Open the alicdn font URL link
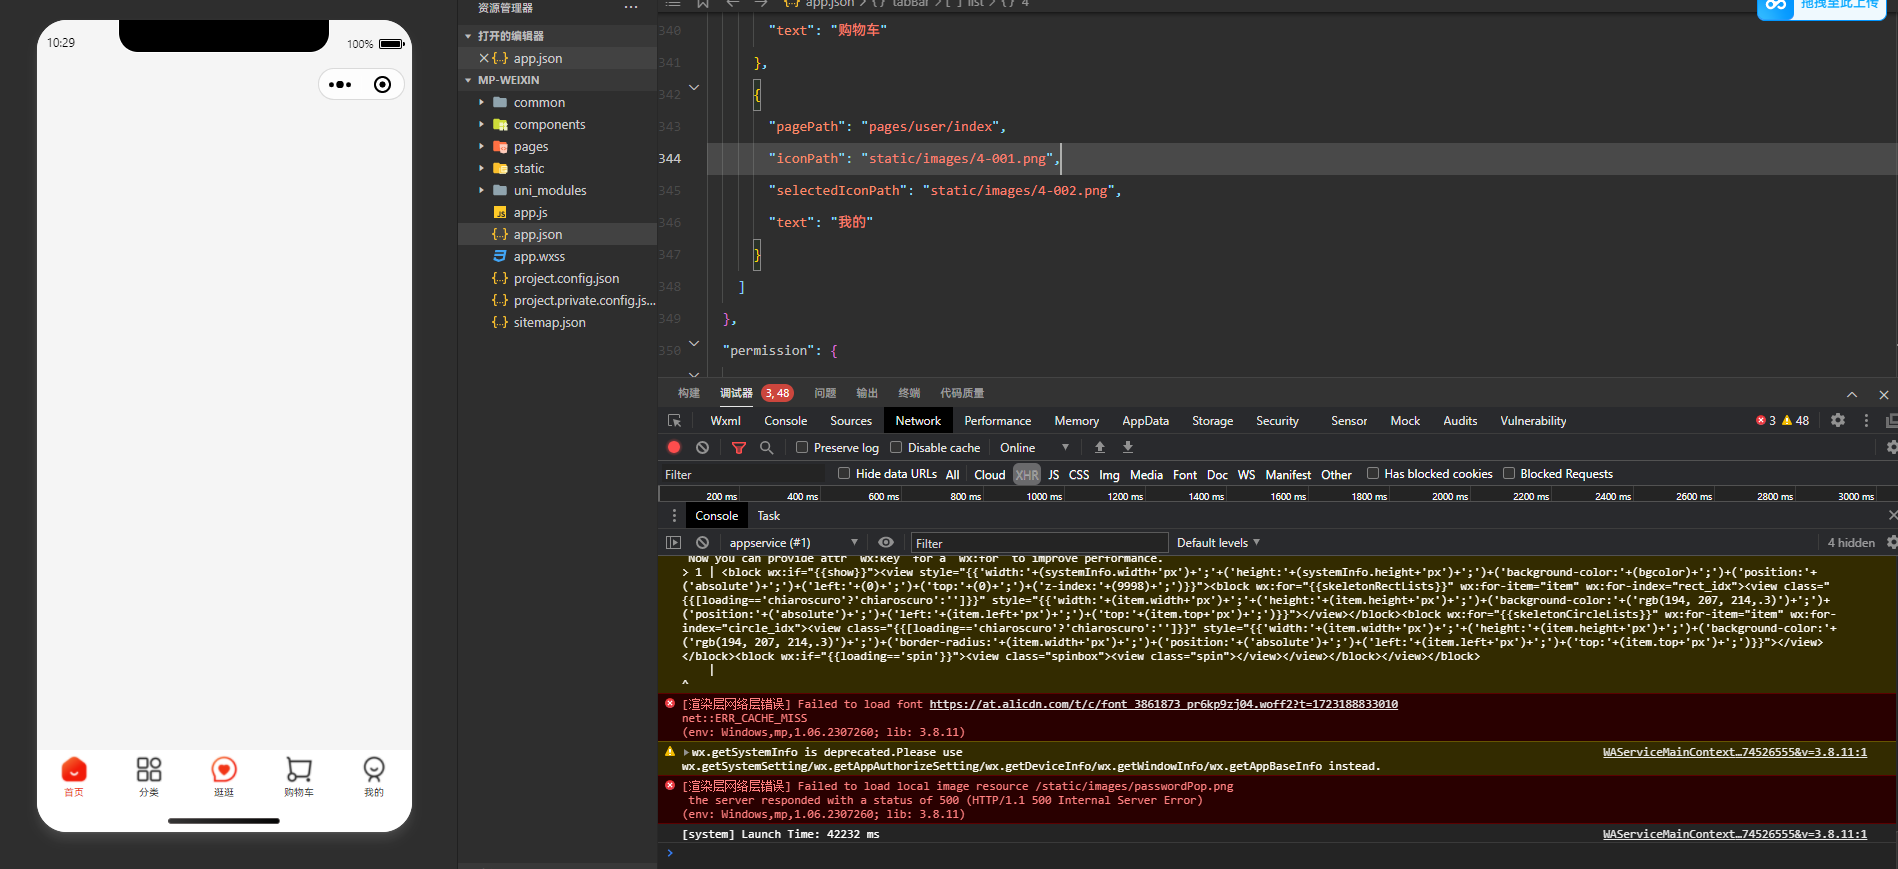Viewport: 1898px width, 869px height. point(1163,704)
